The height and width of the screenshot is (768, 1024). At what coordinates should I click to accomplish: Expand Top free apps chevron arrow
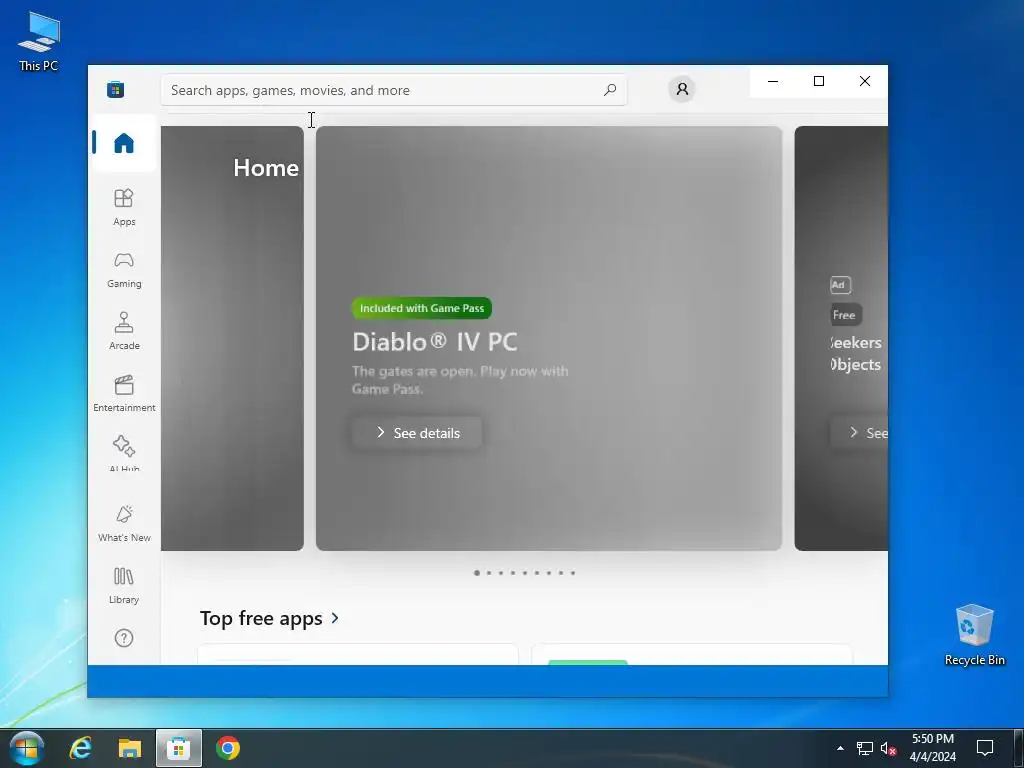335,618
